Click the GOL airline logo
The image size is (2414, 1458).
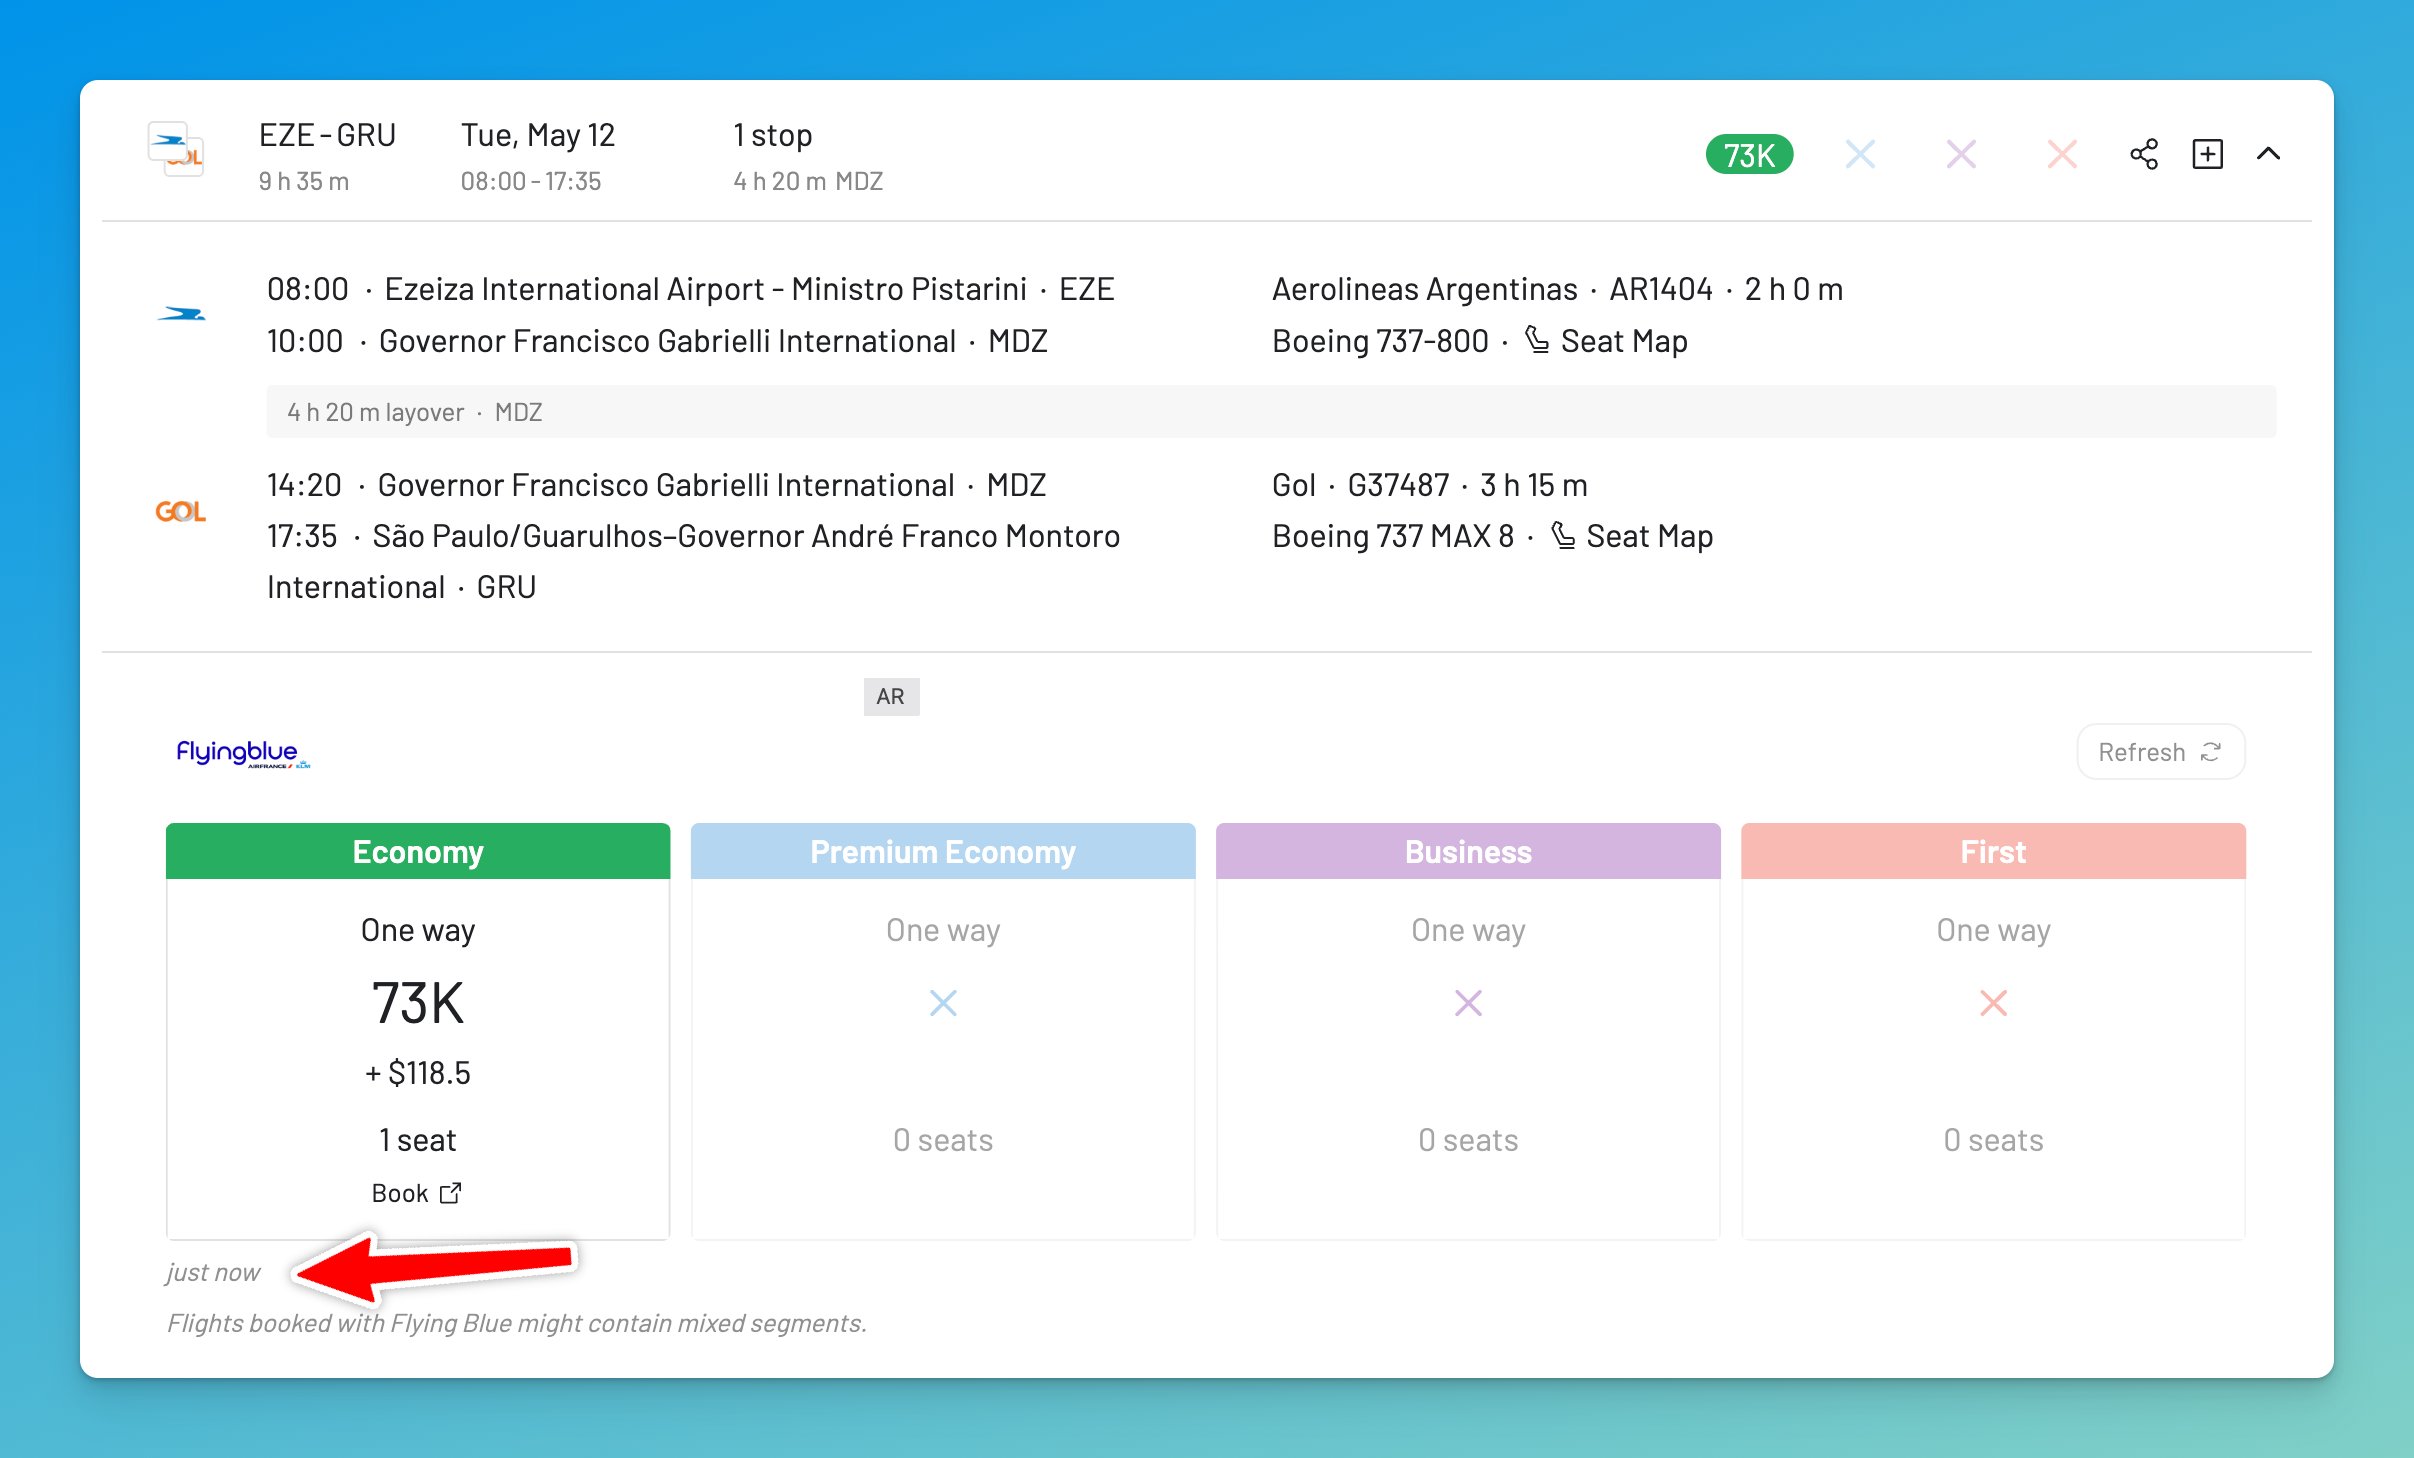[181, 510]
